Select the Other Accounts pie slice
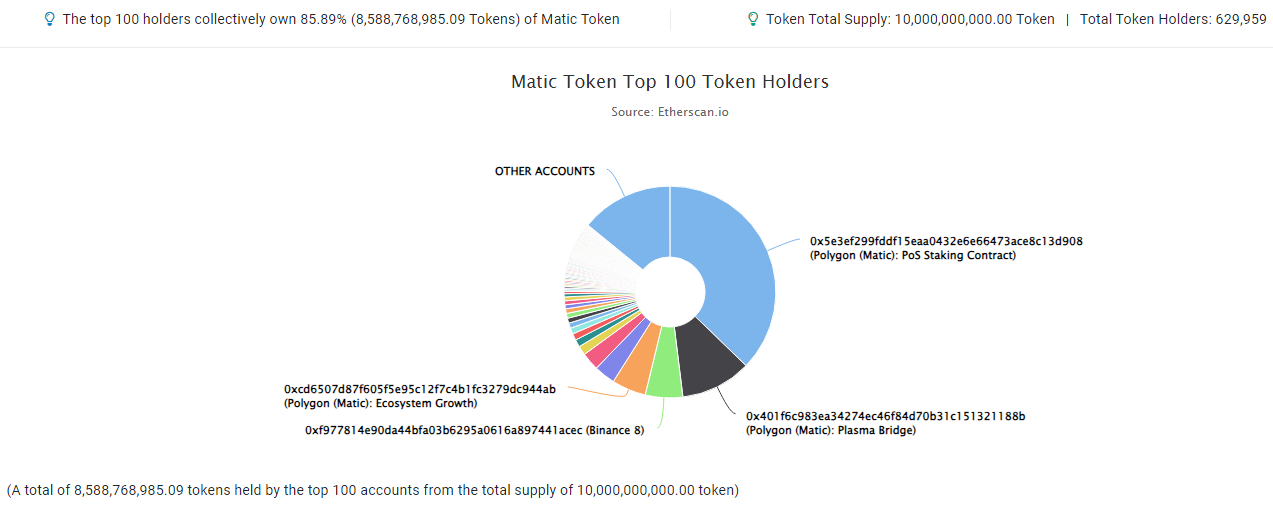 point(632,225)
